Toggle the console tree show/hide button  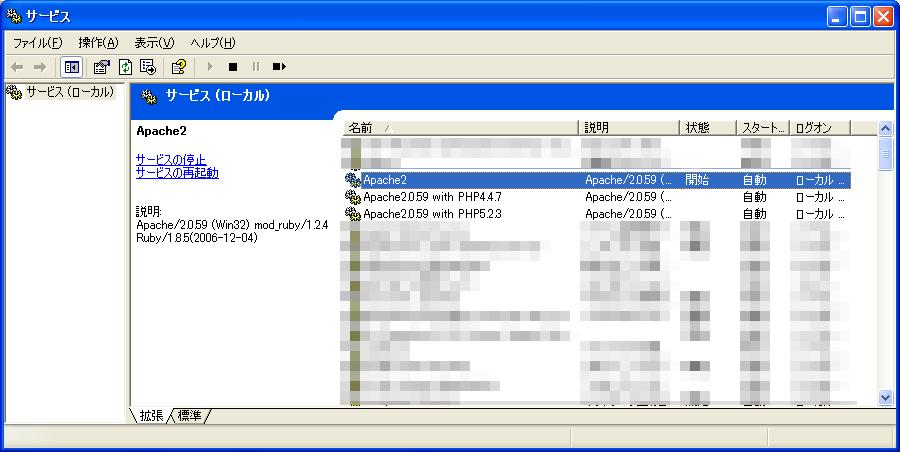pyautogui.click(x=71, y=67)
